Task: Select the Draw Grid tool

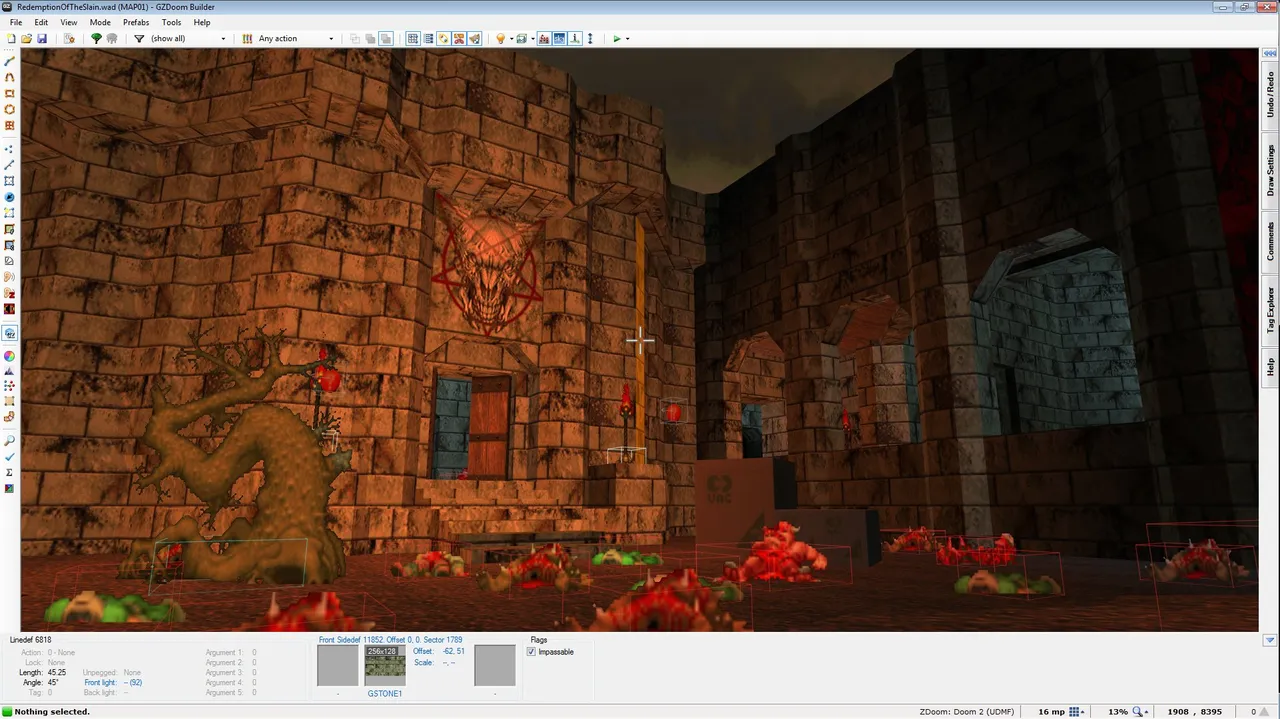Action: pos(10,125)
